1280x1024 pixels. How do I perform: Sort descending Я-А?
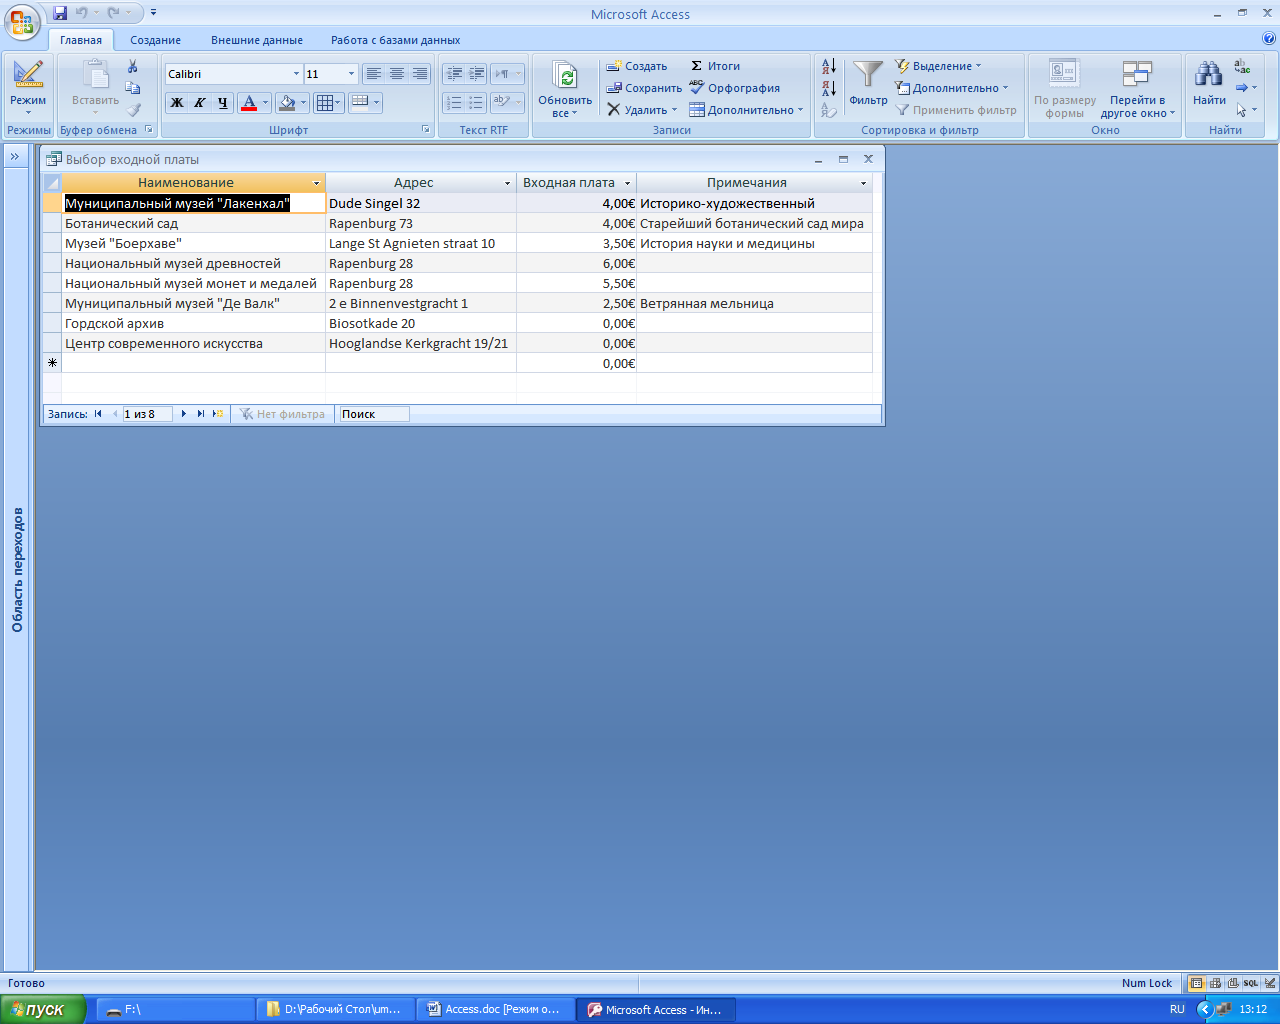pyautogui.click(x=829, y=88)
